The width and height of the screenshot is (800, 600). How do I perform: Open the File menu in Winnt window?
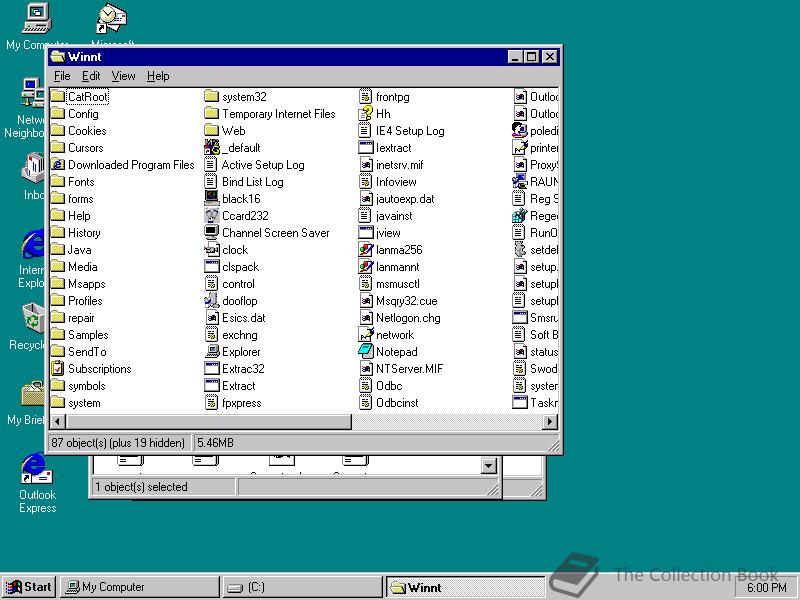pos(62,76)
